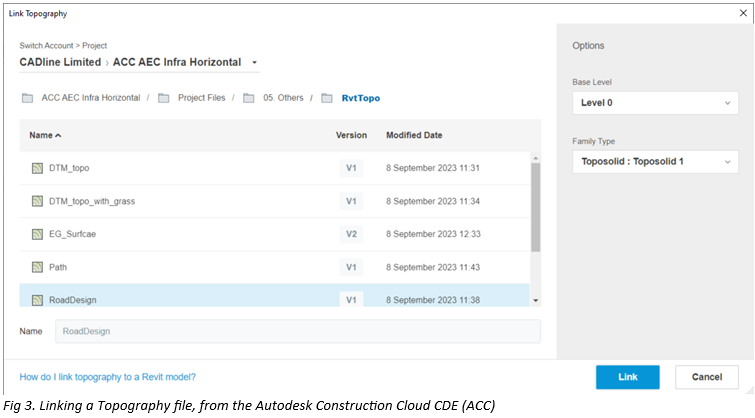Click V2 version badge of EG_Surfcae
Screen dimensions: 755x418
[351, 234]
